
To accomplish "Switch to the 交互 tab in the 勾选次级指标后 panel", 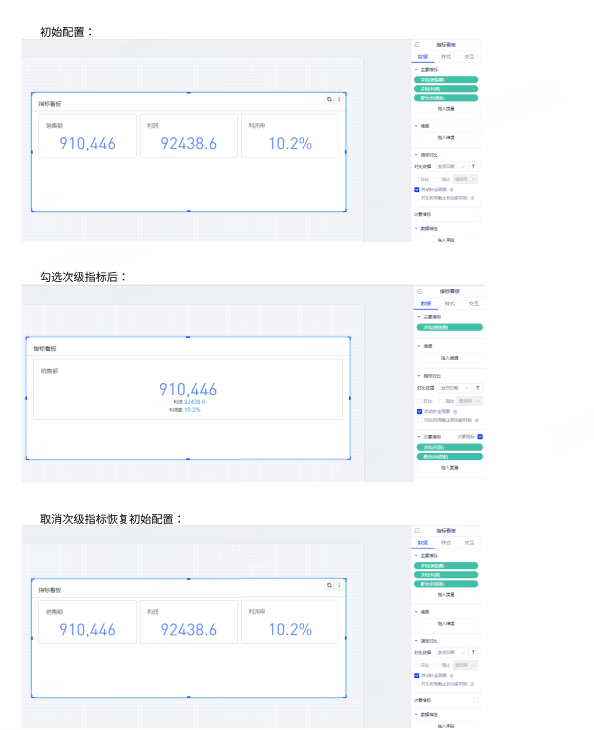I will tap(473, 304).
